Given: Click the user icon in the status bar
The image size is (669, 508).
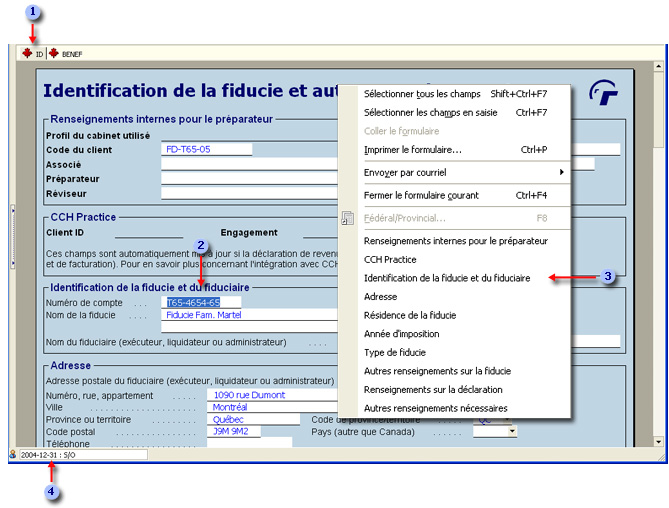Looking at the screenshot, I should click(13, 454).
